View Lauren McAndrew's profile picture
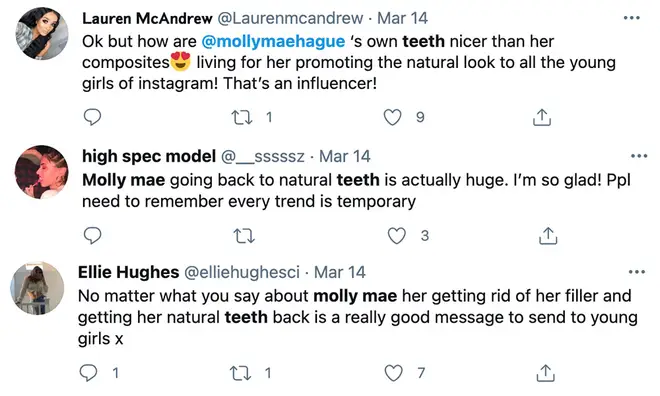Viewport: 660px width, 396px height. pyautogui.click(x=42, y=33)
